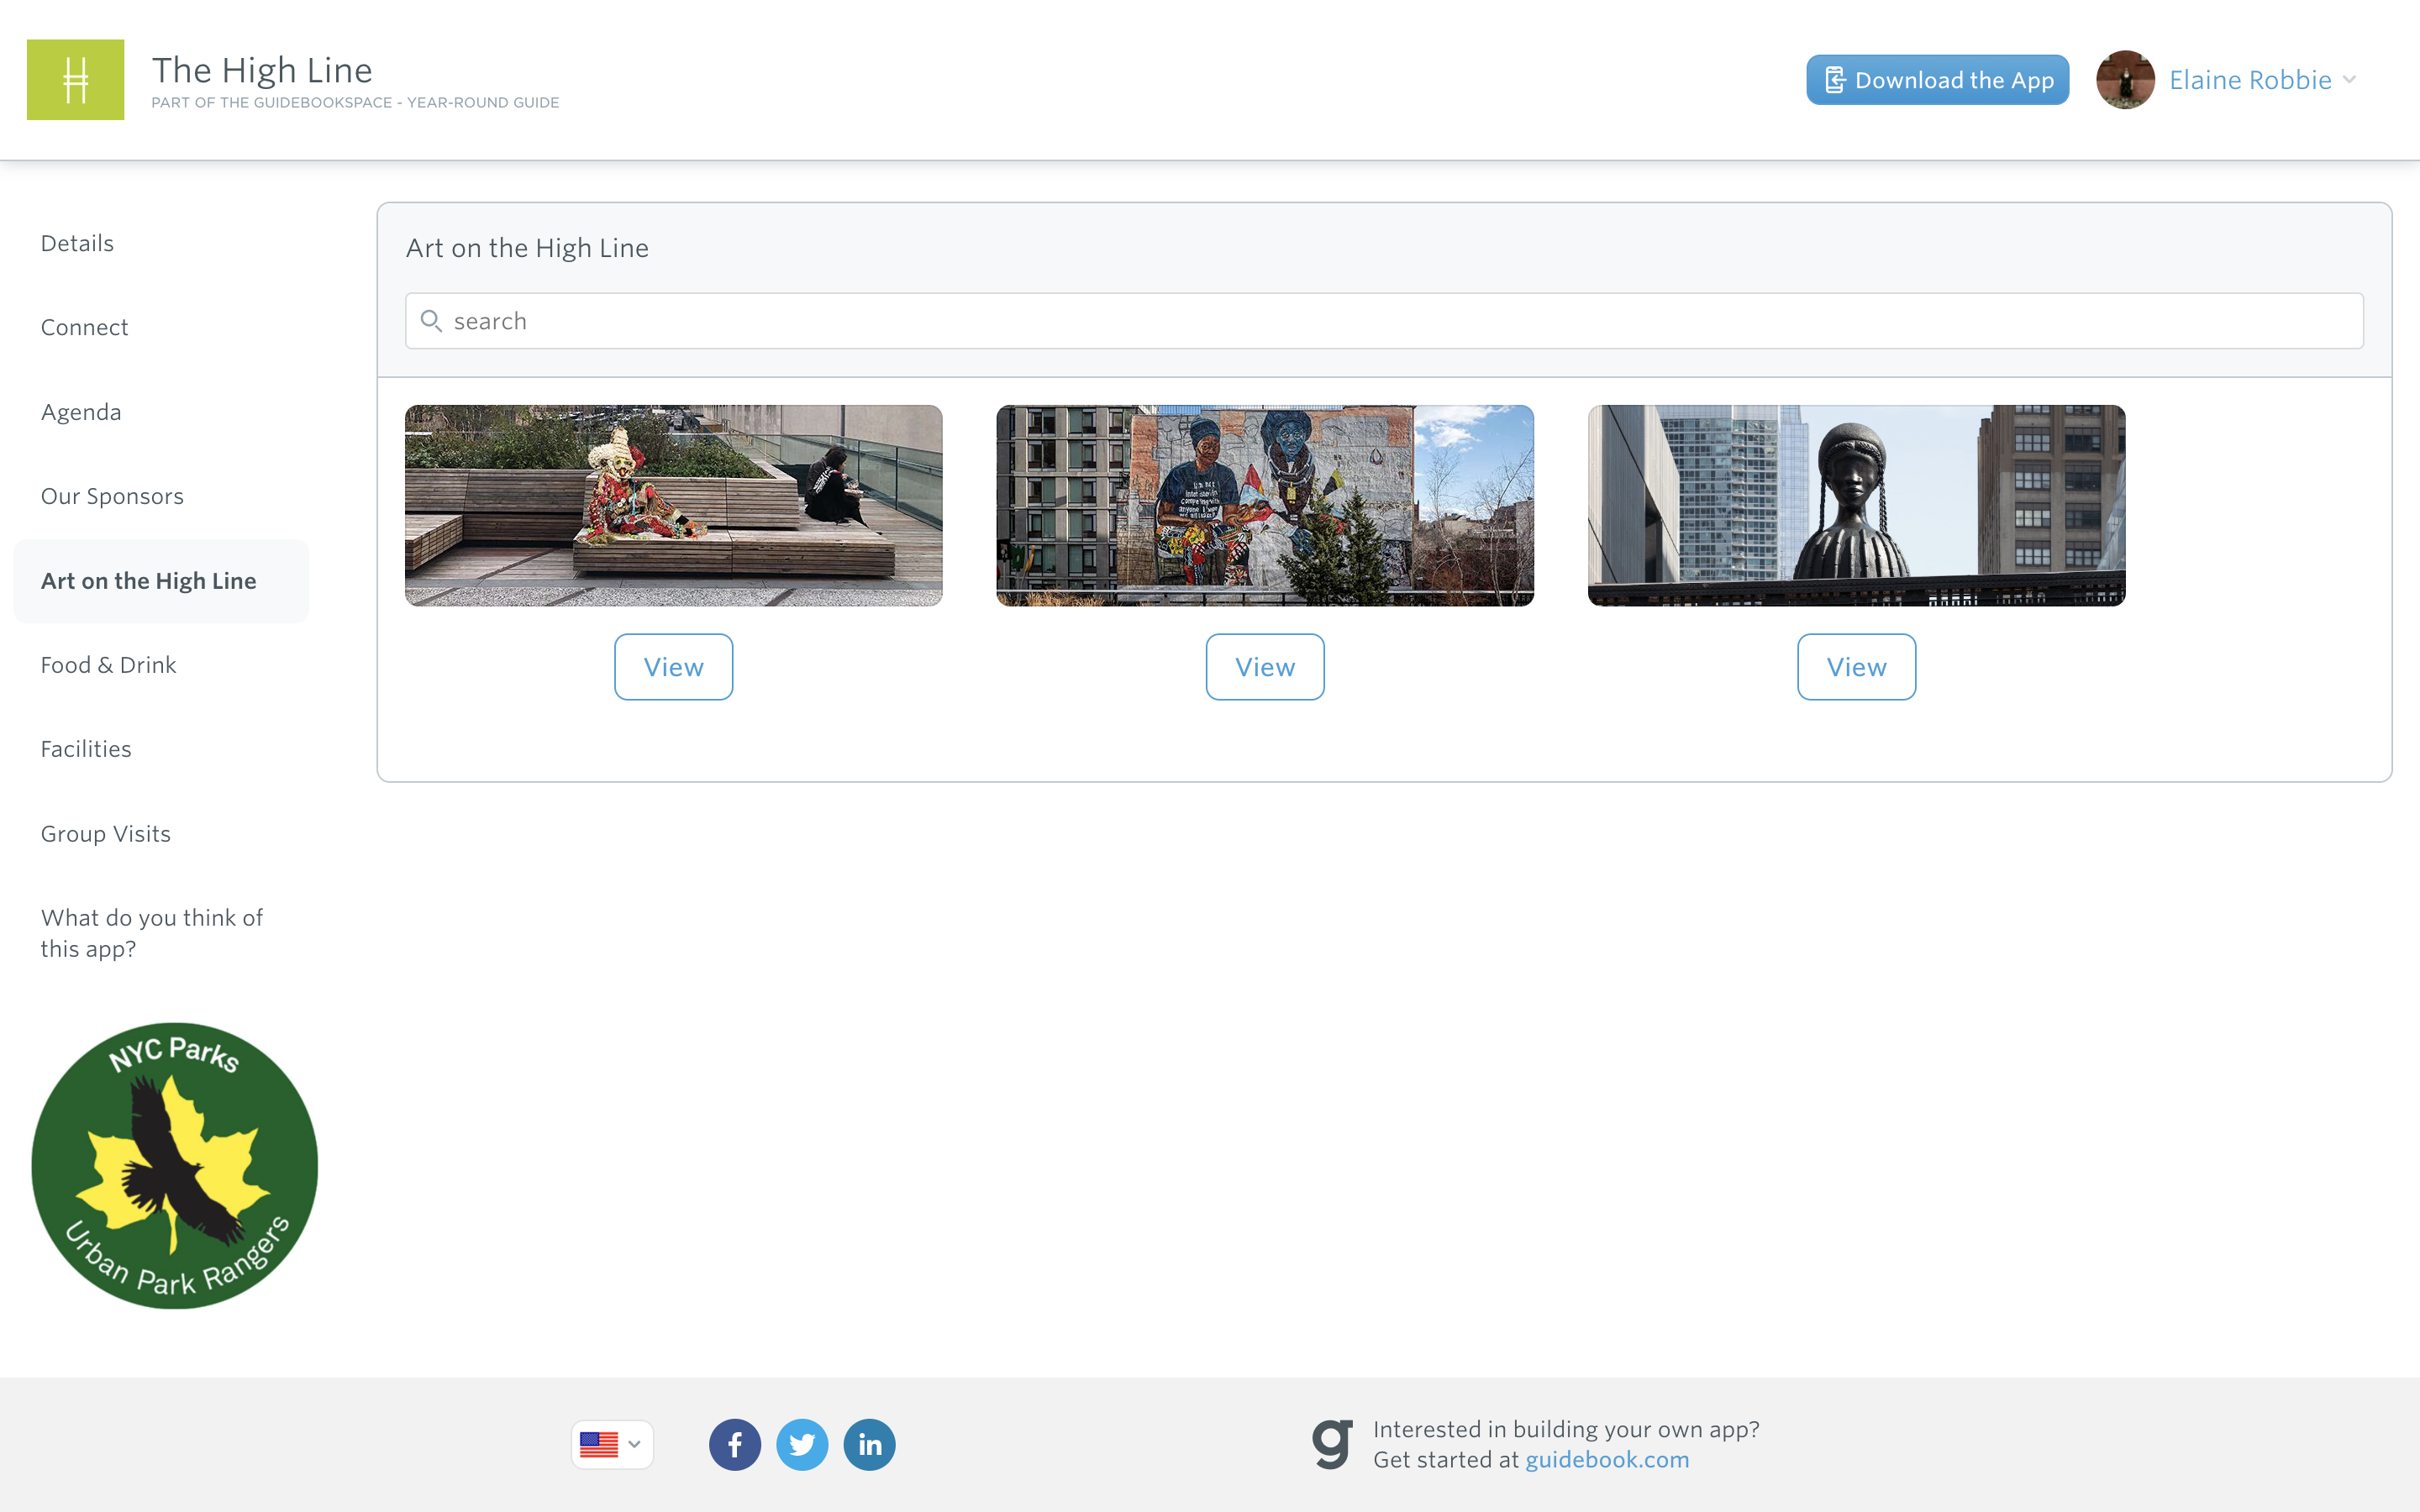Open the Art on the High Line tab
The height and width of the screenshot is (1512, 2420).
(148, 580)
